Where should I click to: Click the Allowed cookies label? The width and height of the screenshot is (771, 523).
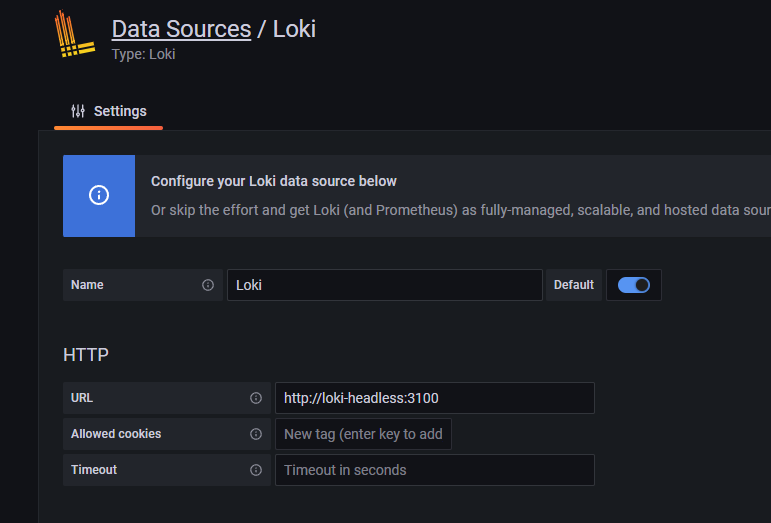pyautogui.click(x=116, y=434)
